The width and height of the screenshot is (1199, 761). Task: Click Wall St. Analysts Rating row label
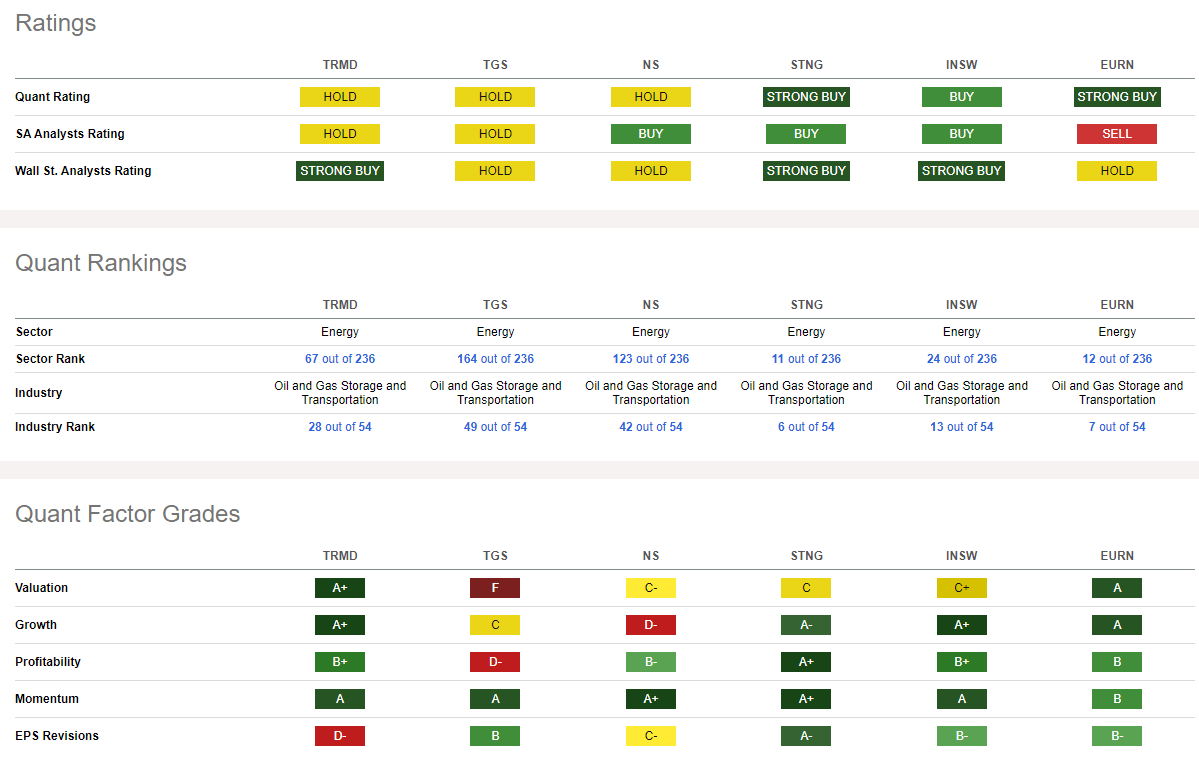click(83, 171)
